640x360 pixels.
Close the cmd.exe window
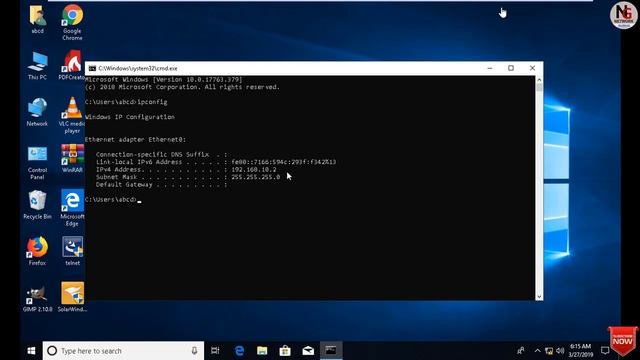(x=532, y=68)
